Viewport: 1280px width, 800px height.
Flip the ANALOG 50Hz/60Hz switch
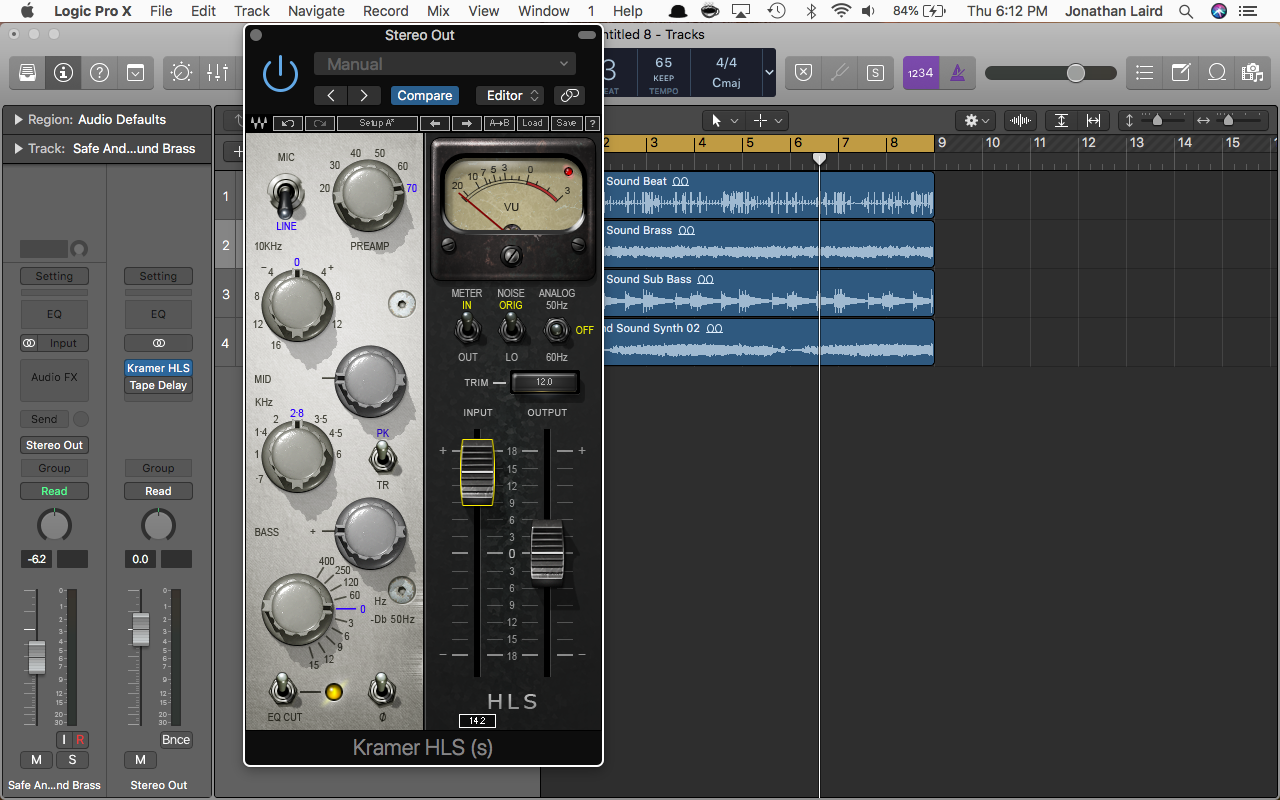(556, 327)
